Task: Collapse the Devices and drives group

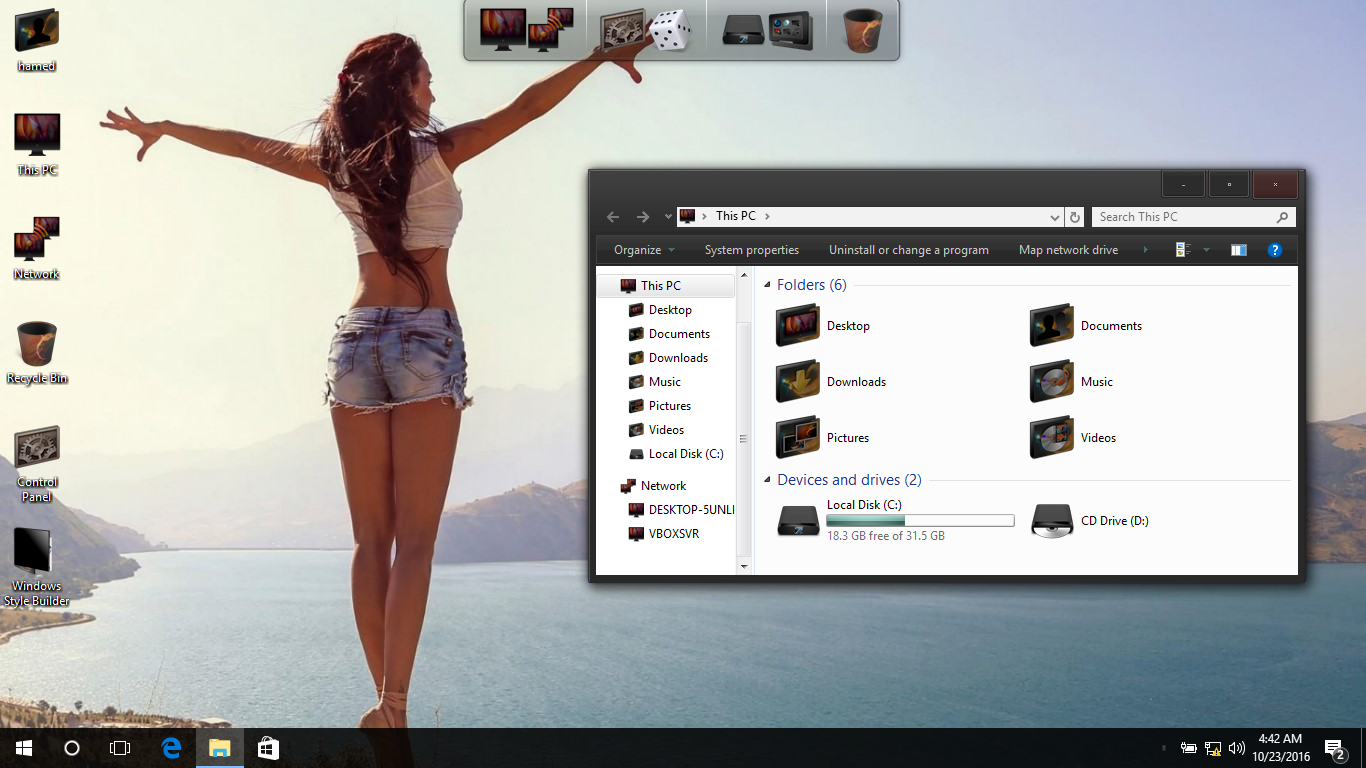Action: tap(768, 480)
